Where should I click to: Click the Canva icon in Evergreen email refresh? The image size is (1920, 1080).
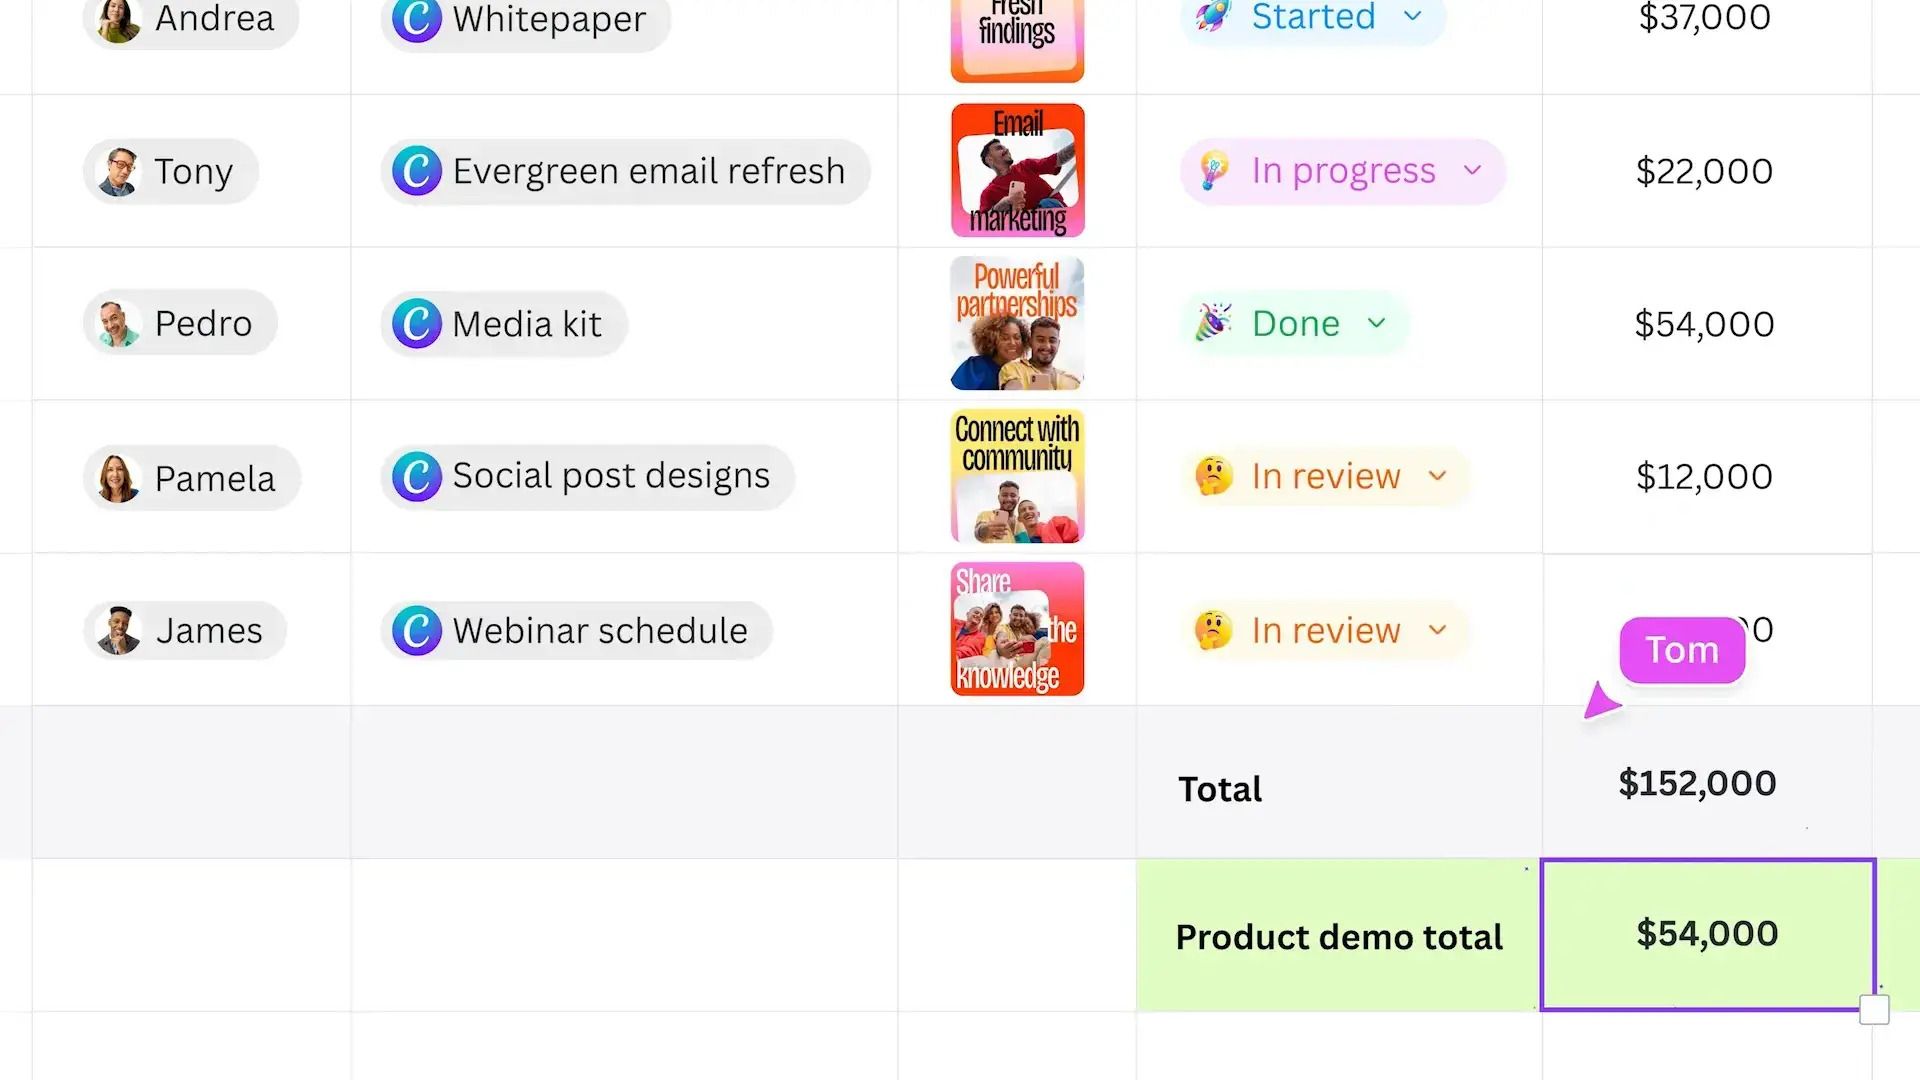(417, 171)
